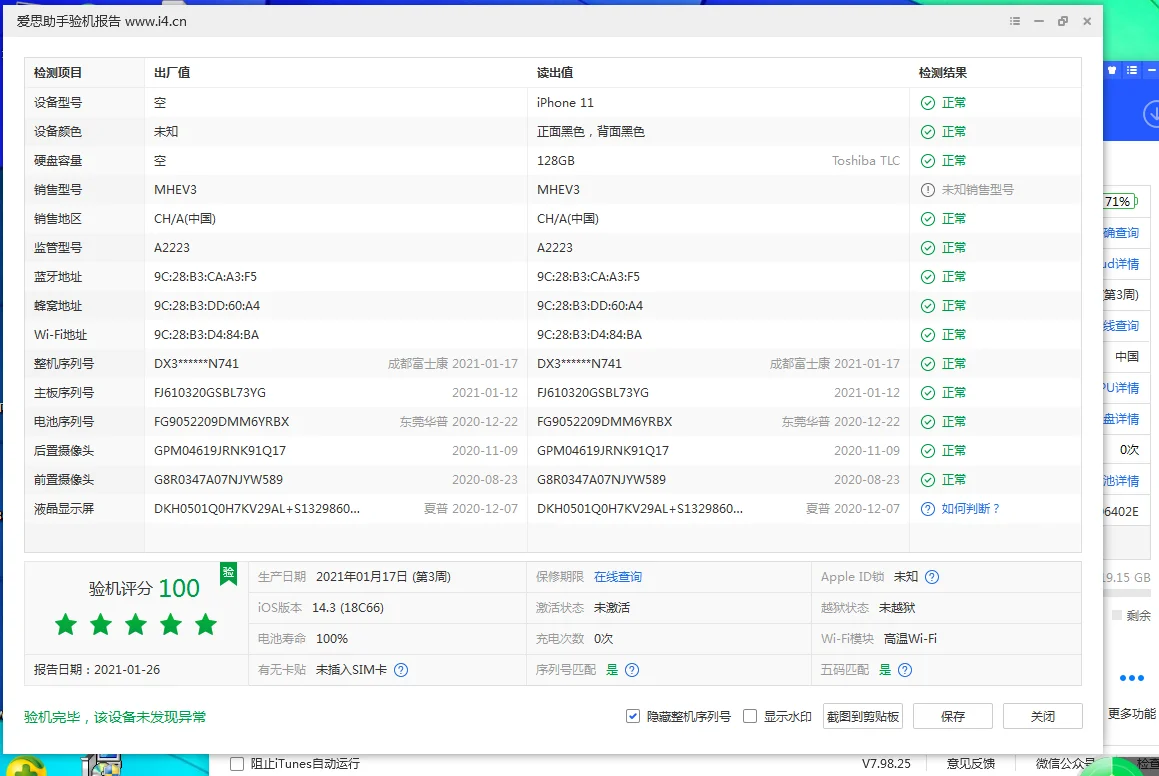Click 检测项目 column header
The width and height of the screenshot is (1159, 776).
click(x=58, y=72)
